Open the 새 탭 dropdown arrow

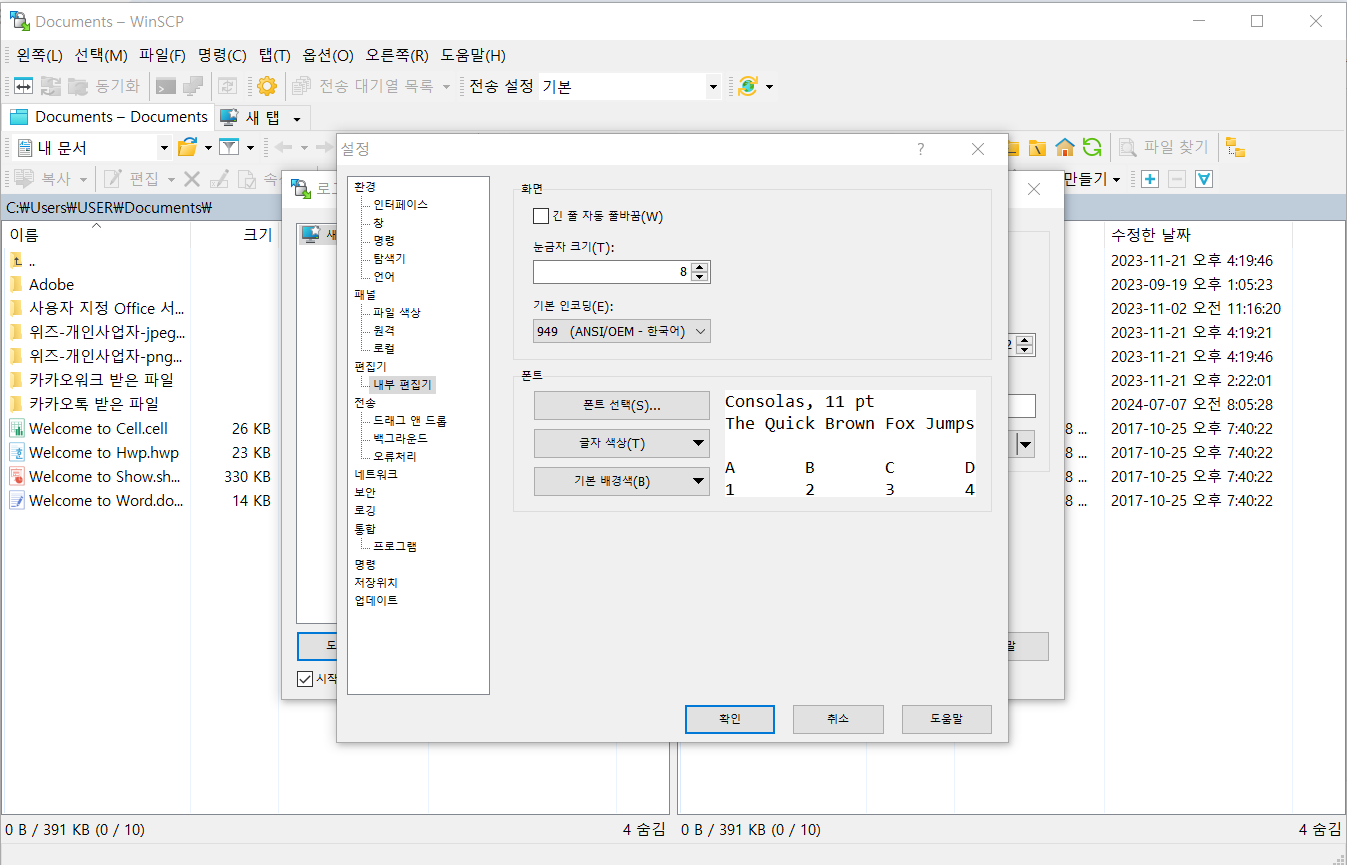(296, 119)
